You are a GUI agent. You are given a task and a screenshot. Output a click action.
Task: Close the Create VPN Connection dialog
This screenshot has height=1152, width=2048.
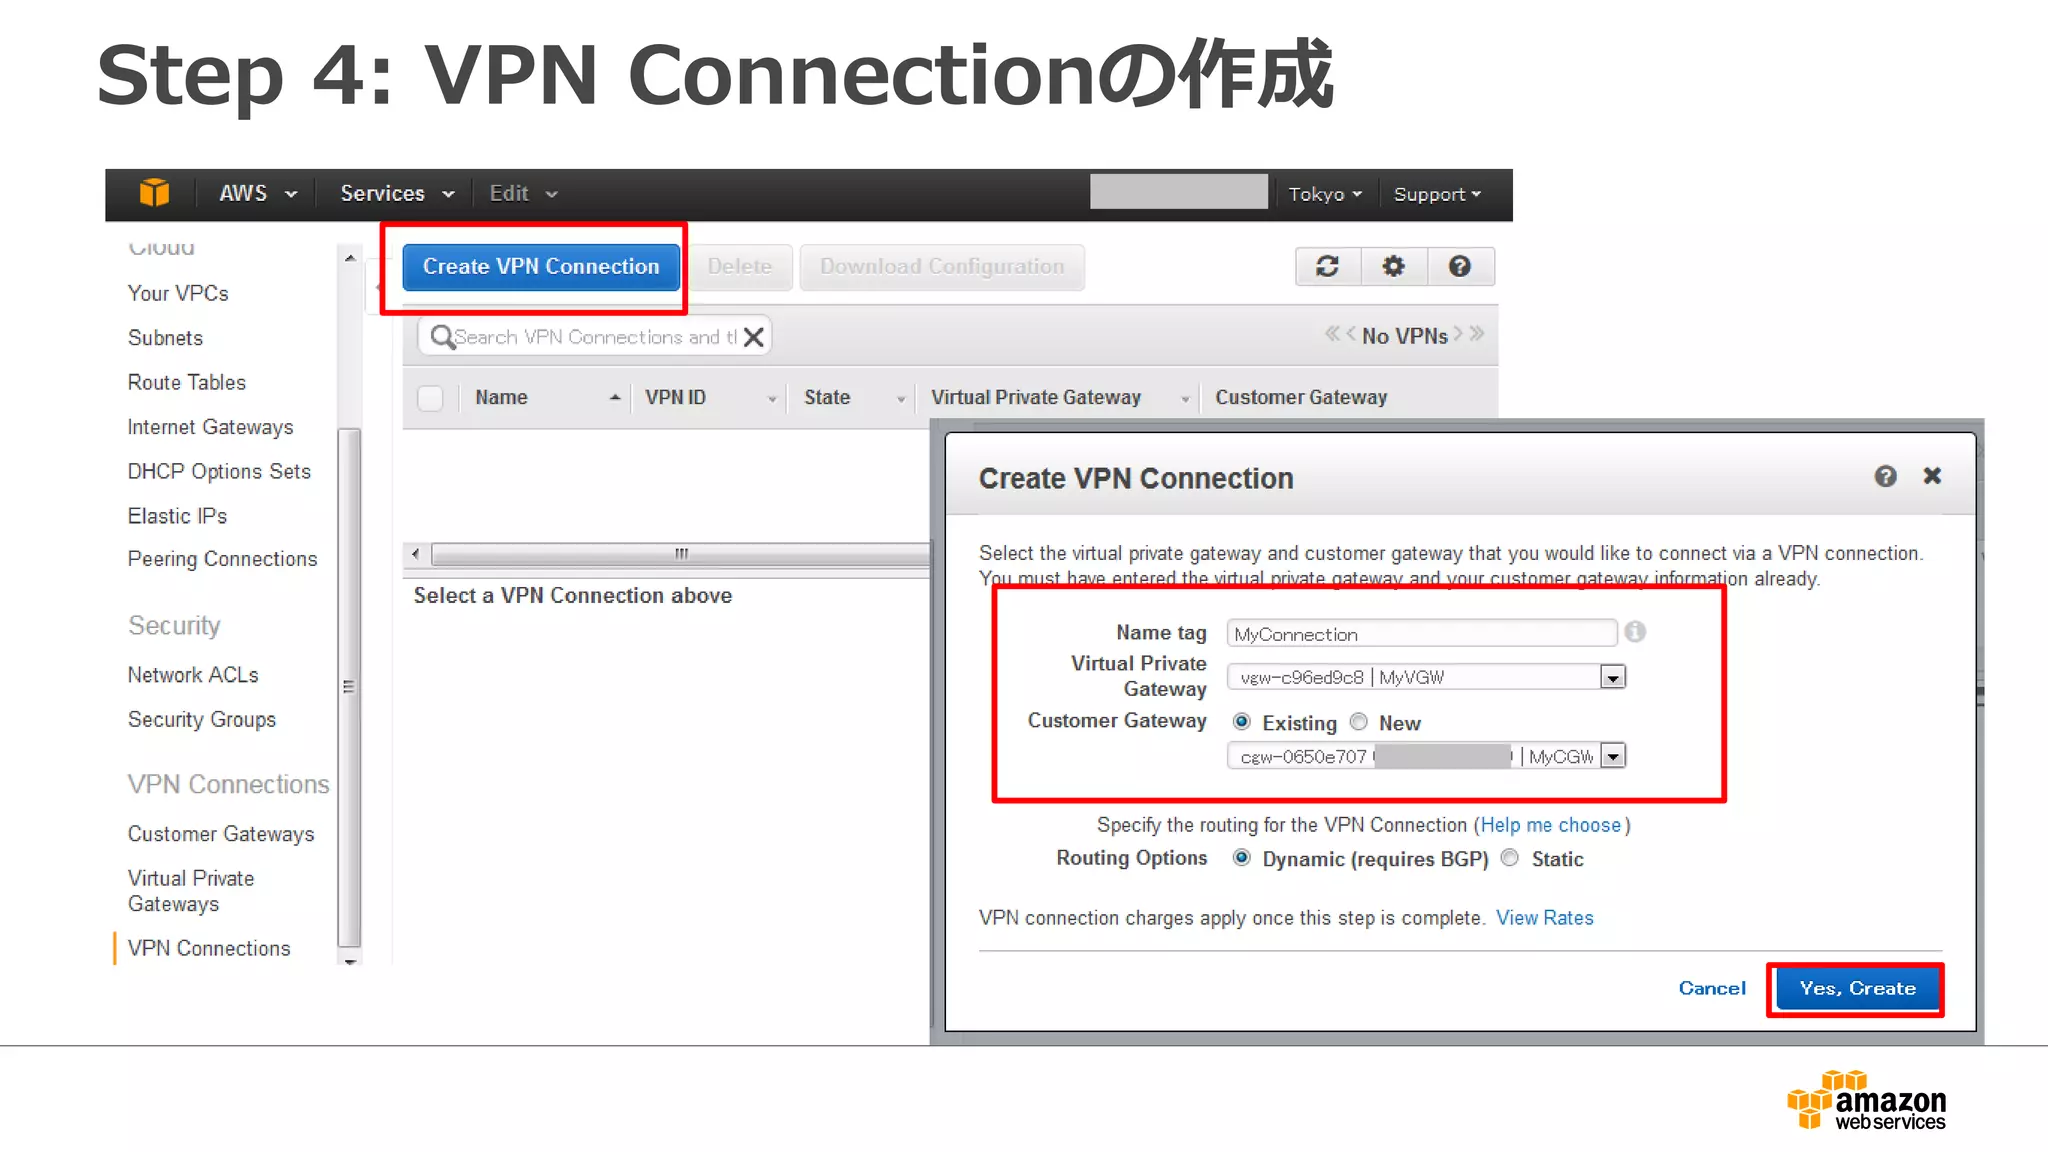pos(1932,476)
